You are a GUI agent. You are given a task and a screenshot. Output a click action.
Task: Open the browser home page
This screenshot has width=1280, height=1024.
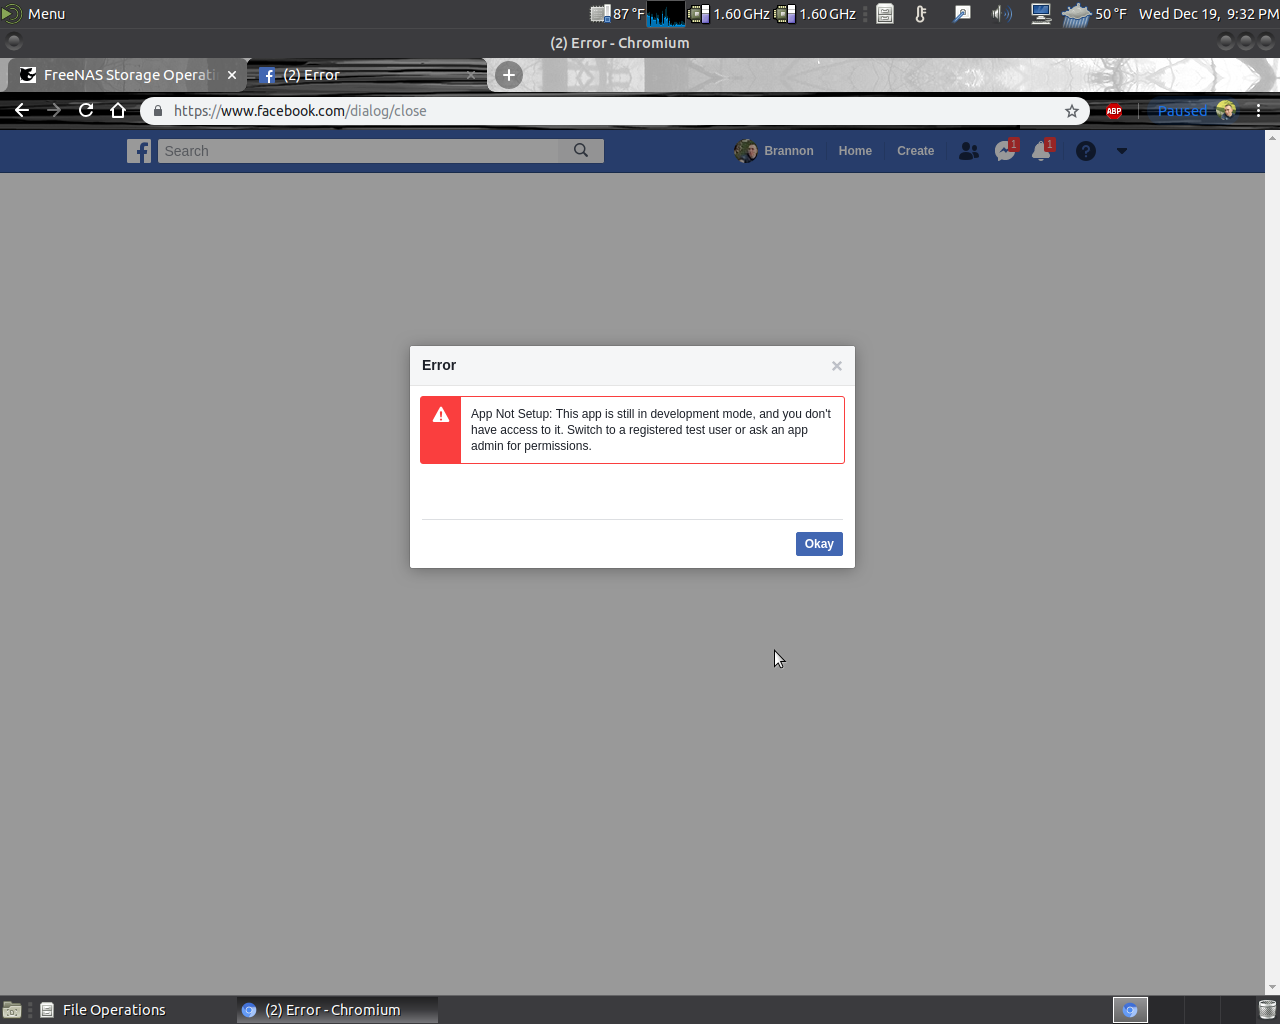[x=118, y=111]
